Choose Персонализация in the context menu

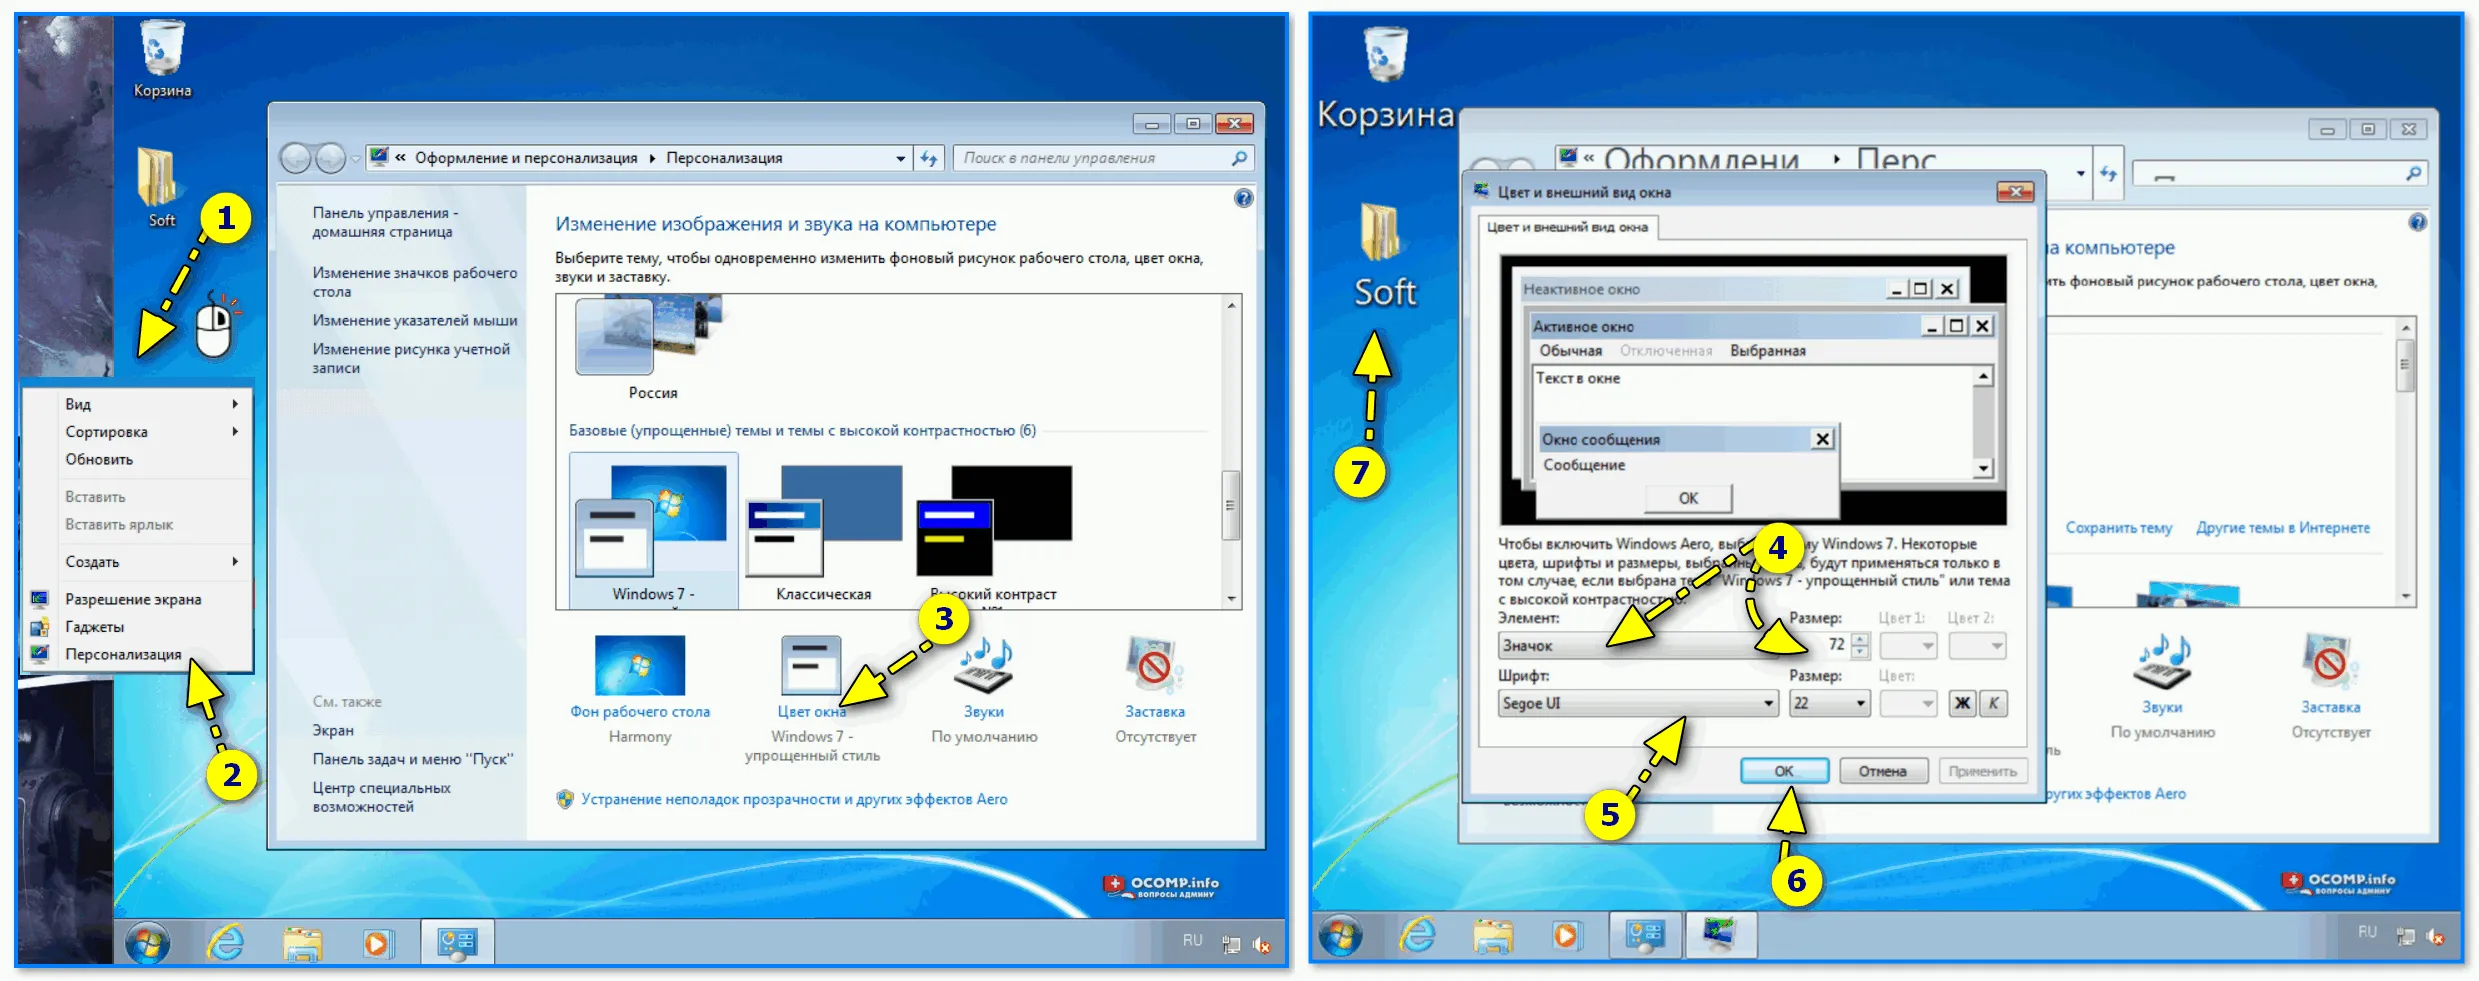coord(137,654)
